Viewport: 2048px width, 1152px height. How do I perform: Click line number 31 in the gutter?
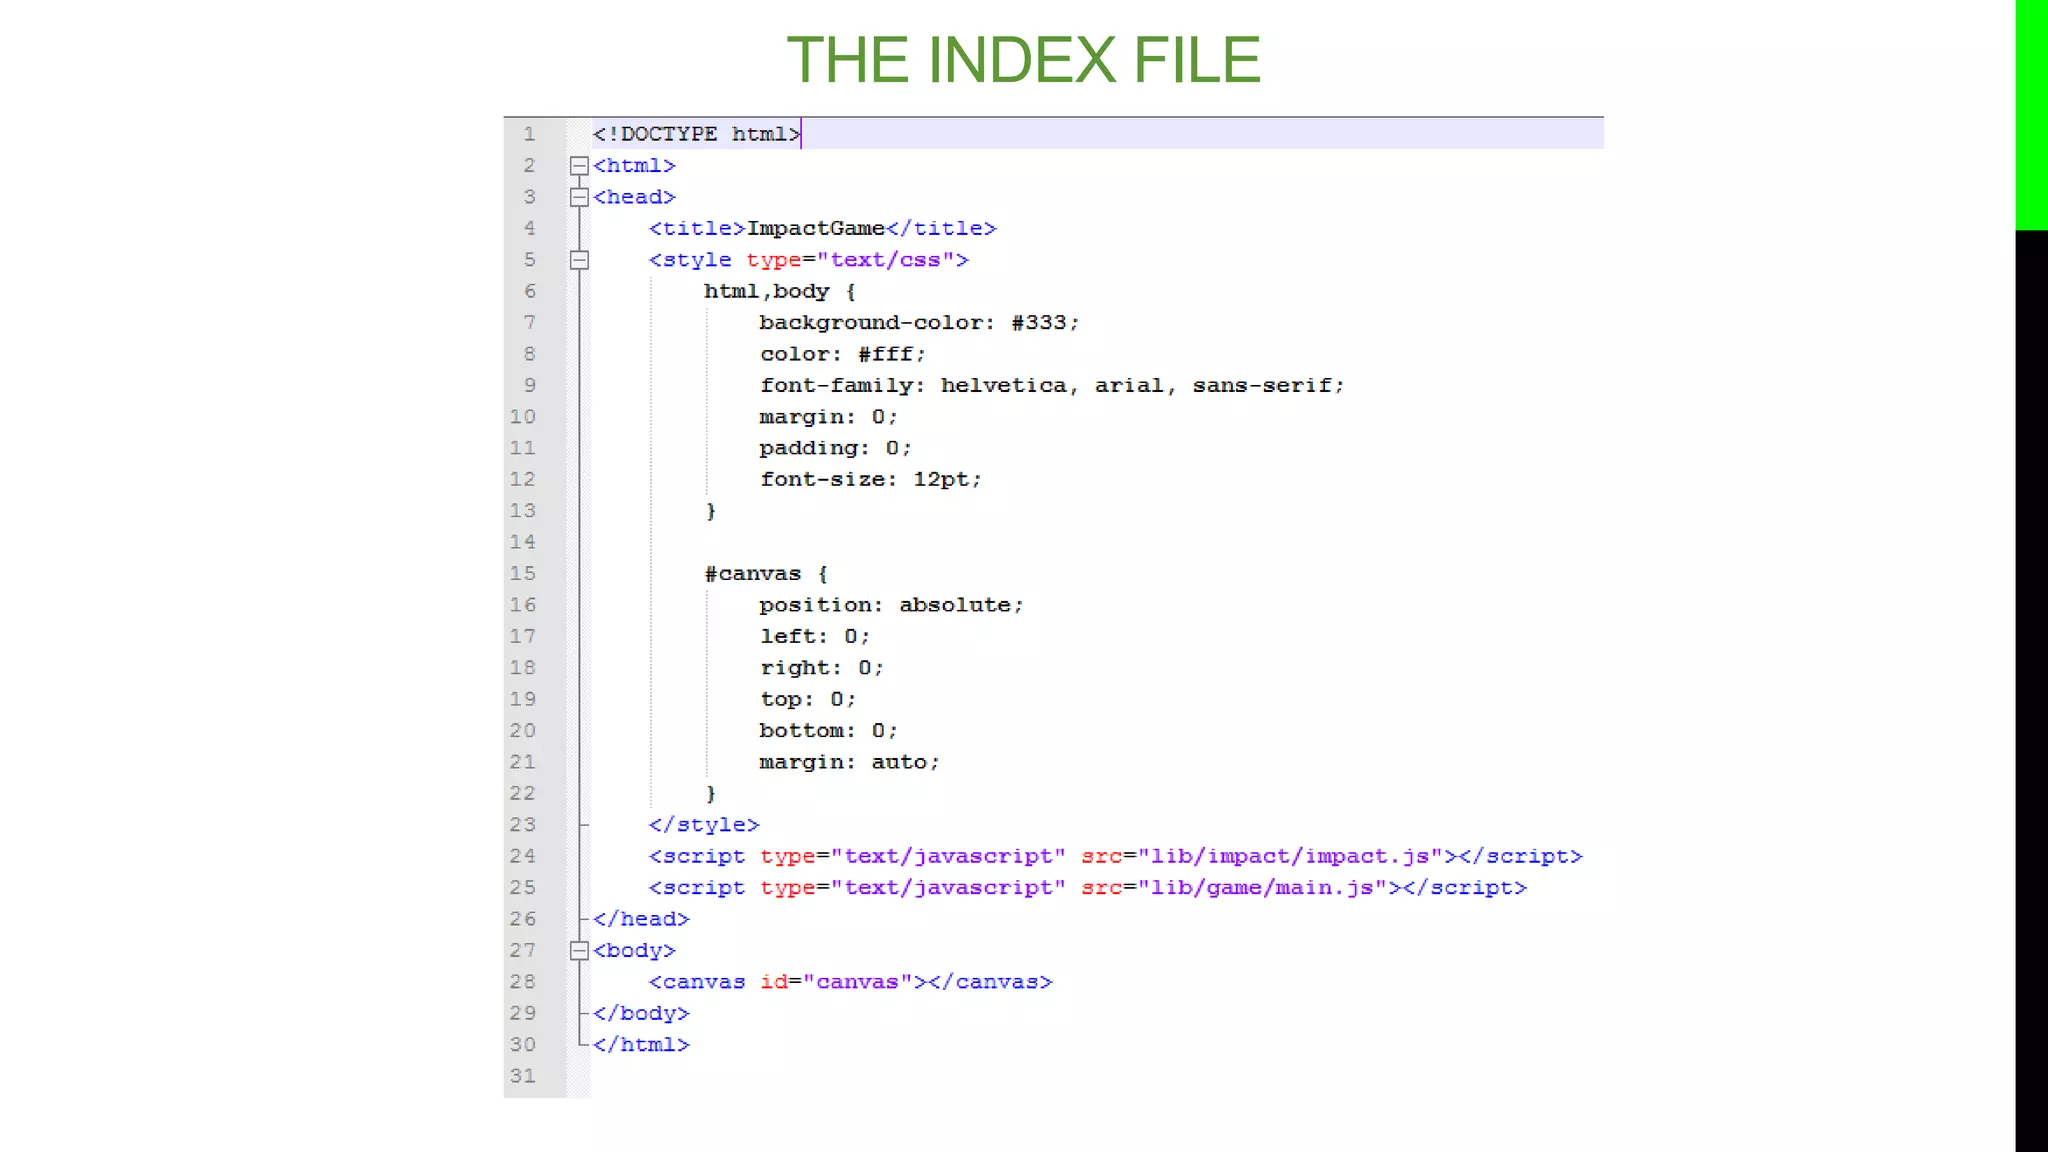[x=523, y=1076]
